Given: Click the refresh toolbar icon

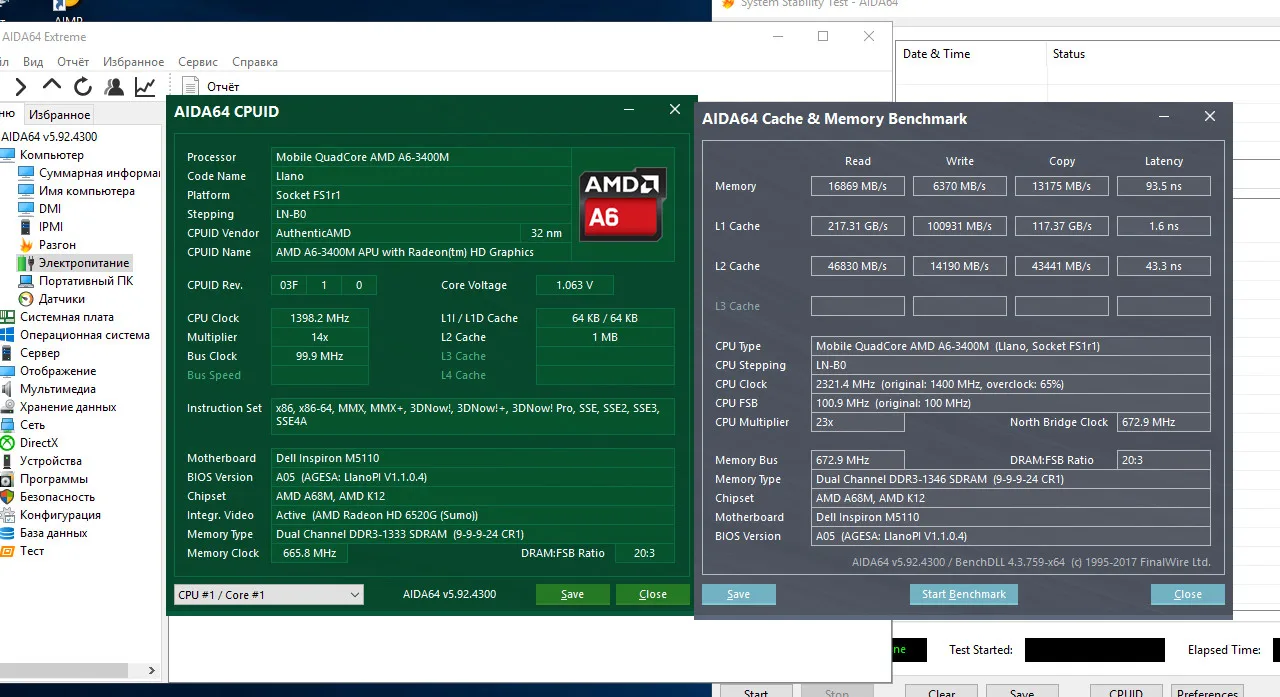Looking at the screenshot, I should point(83,86).
